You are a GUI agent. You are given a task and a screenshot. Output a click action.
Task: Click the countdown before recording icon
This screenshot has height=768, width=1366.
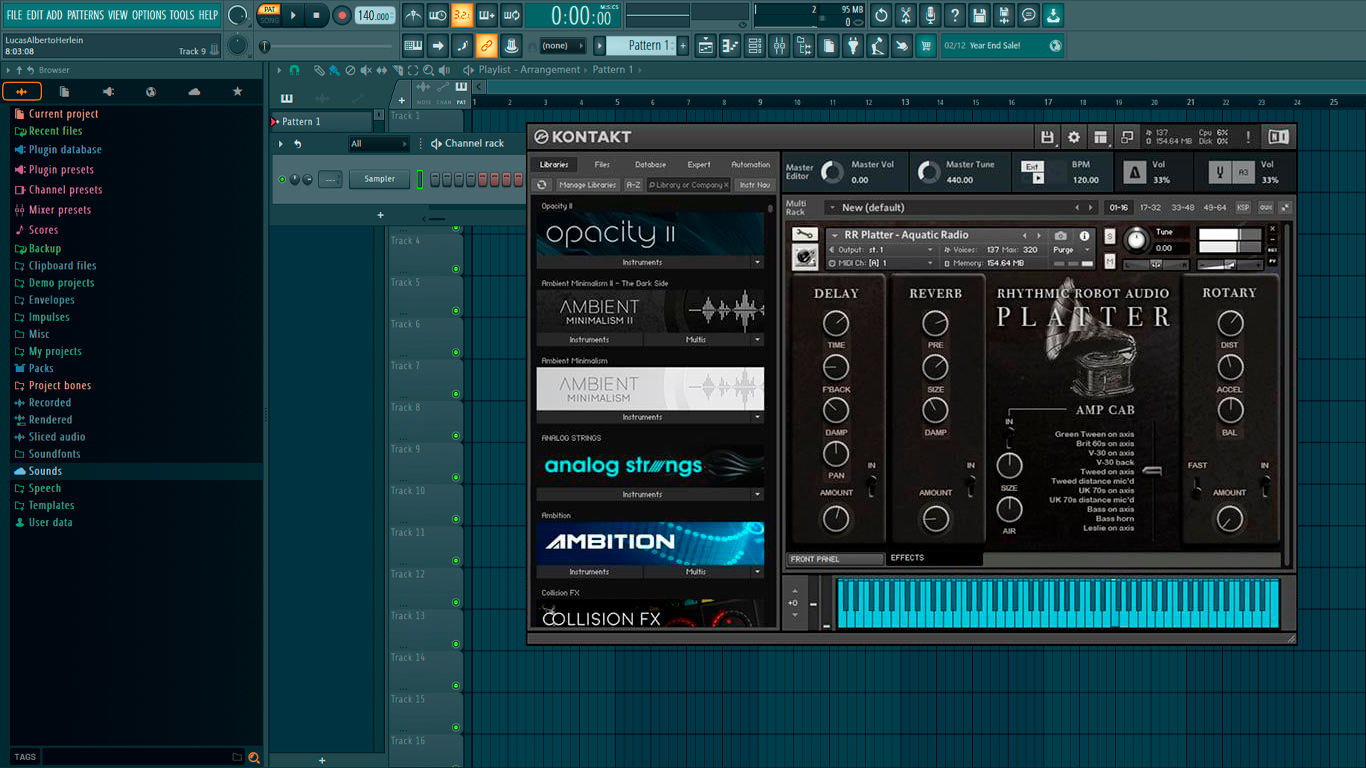tap(462, 15)
